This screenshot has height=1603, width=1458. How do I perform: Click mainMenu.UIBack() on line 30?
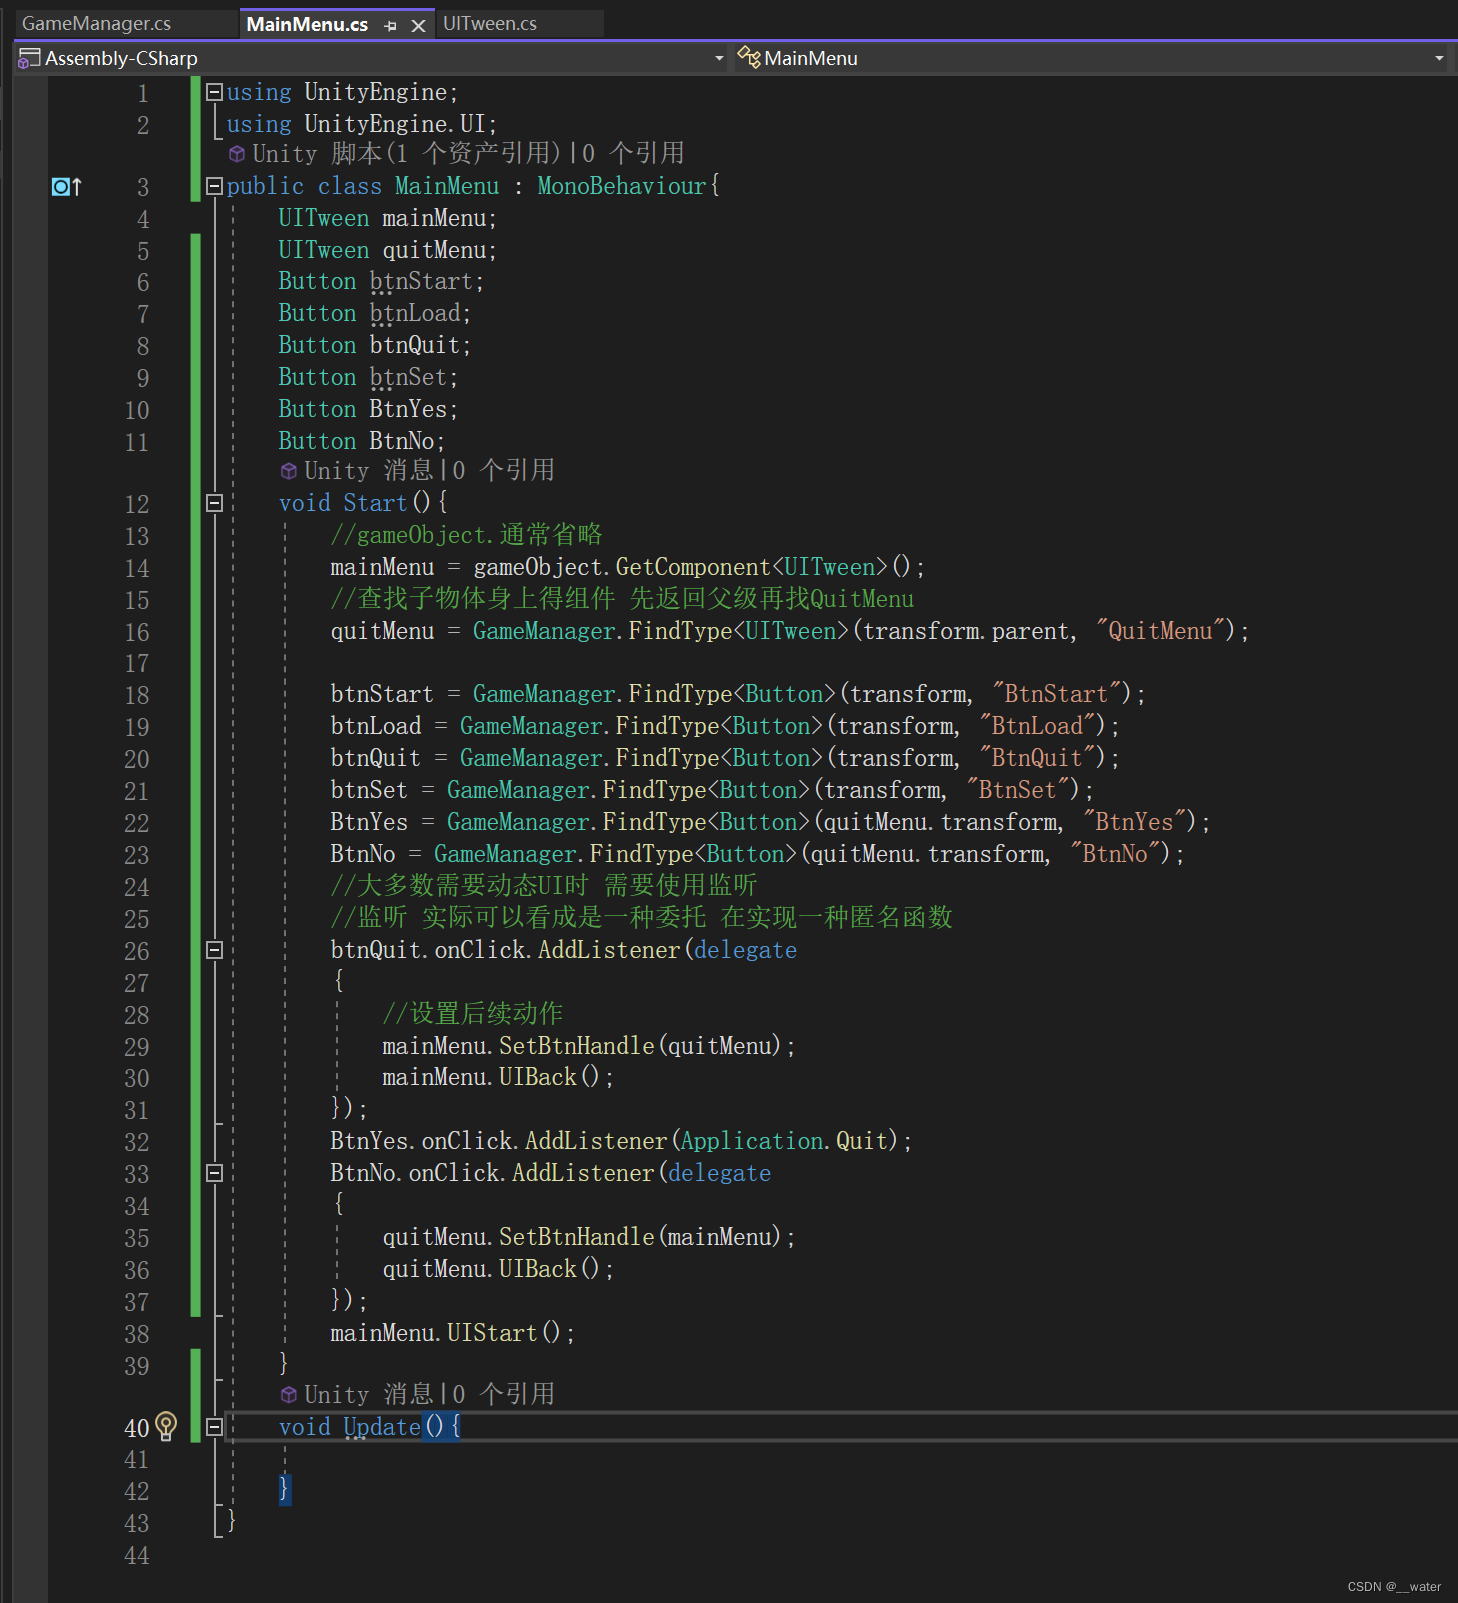pos(491,1077)
